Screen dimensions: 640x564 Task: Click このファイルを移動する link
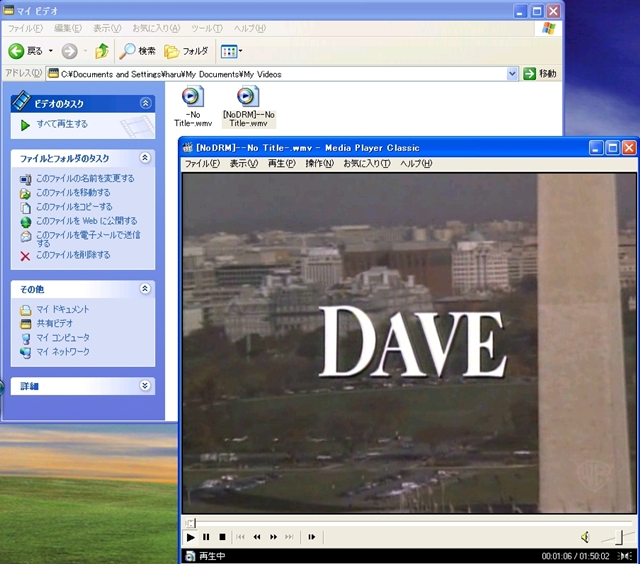[73, 192]
